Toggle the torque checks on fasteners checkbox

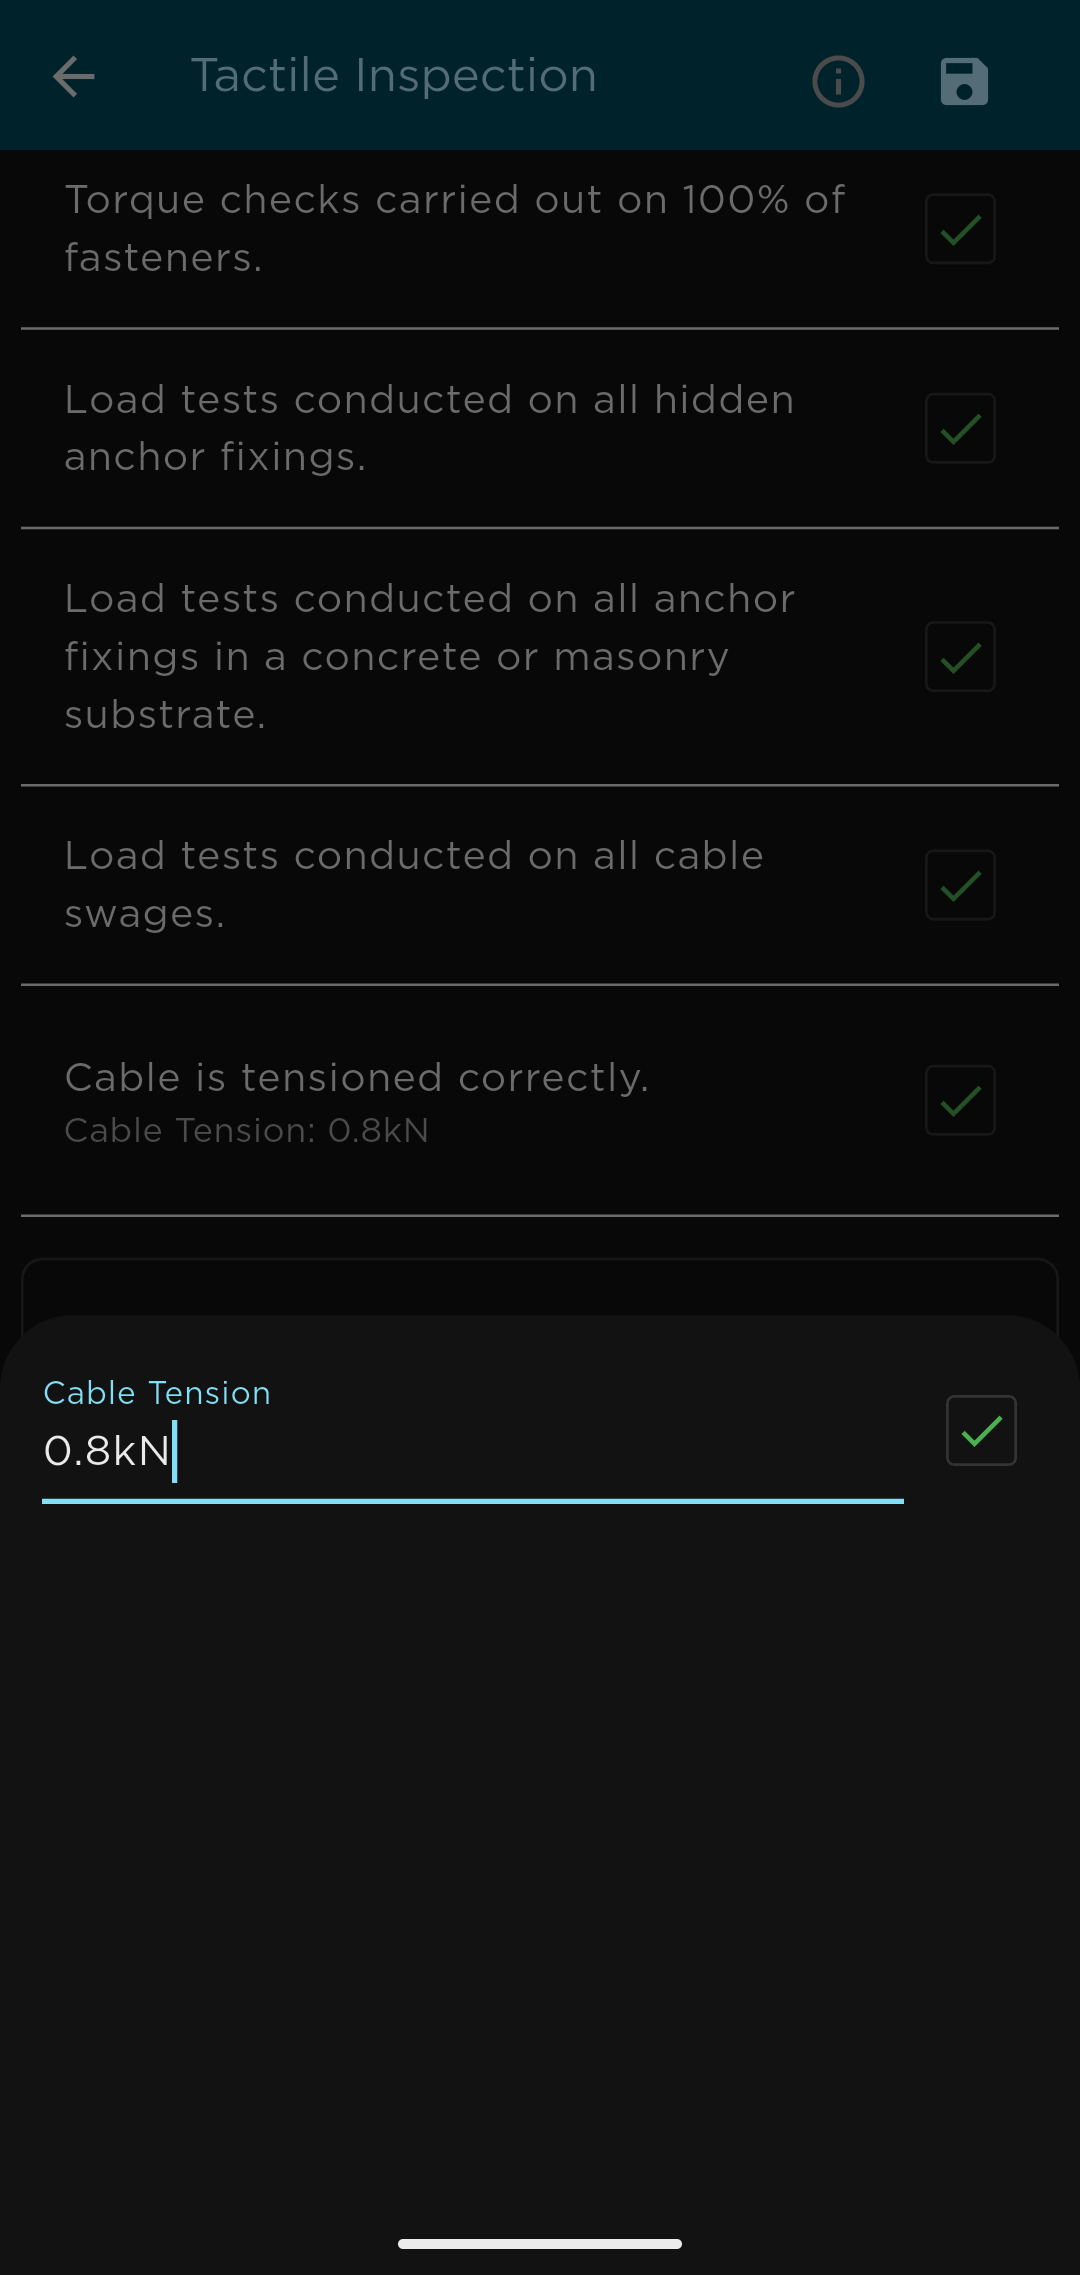tap(960, 229)
